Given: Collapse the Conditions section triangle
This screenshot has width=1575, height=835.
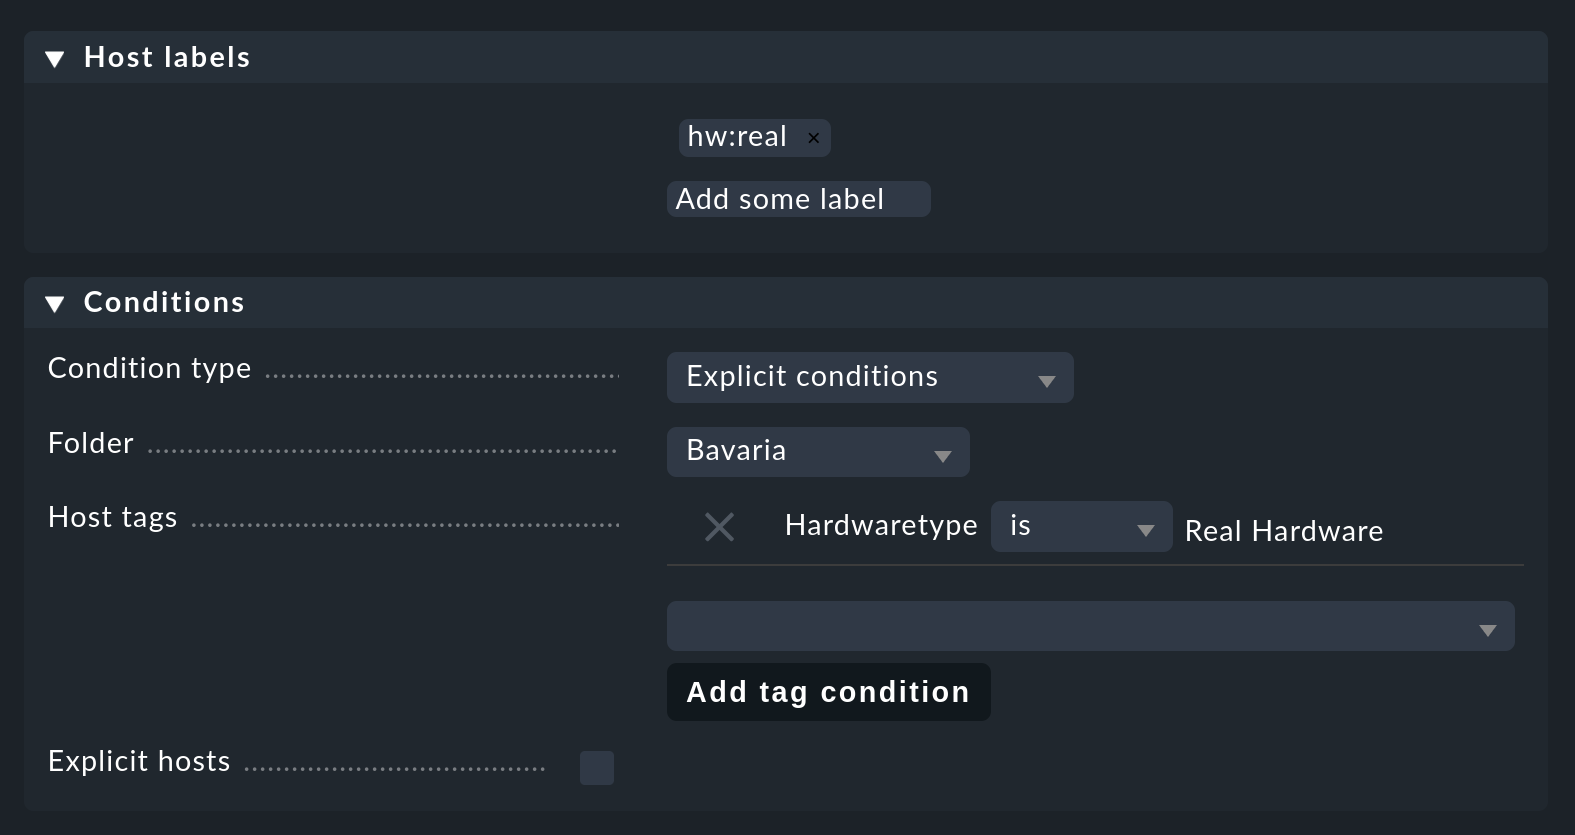Looking at the screenshot, I should 56,303.
